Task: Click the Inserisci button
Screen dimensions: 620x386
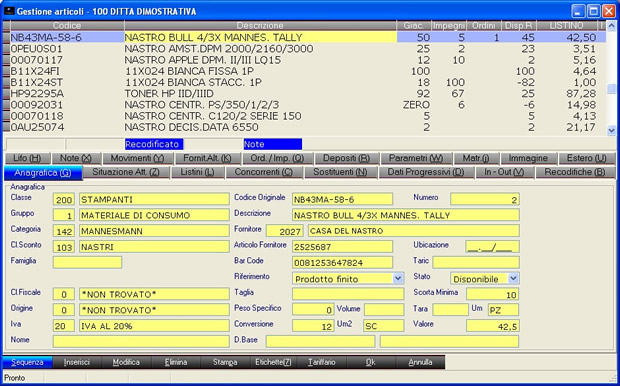Action: coord(77,362)
